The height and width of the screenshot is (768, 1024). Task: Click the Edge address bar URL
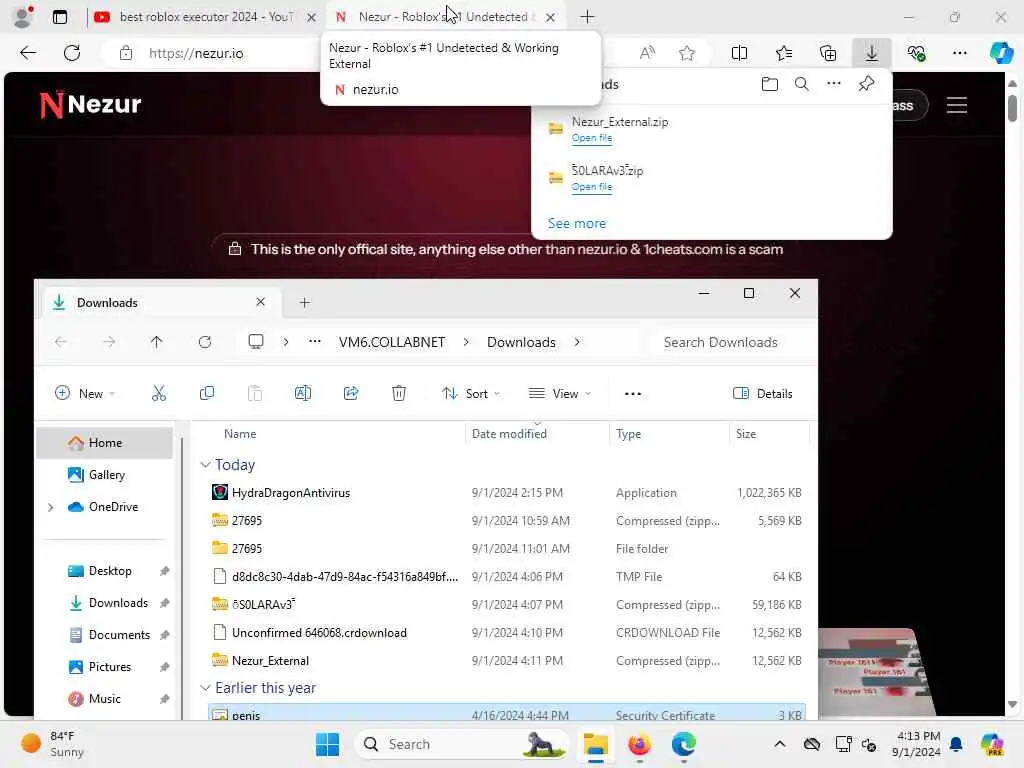click(x=196, y=54)
